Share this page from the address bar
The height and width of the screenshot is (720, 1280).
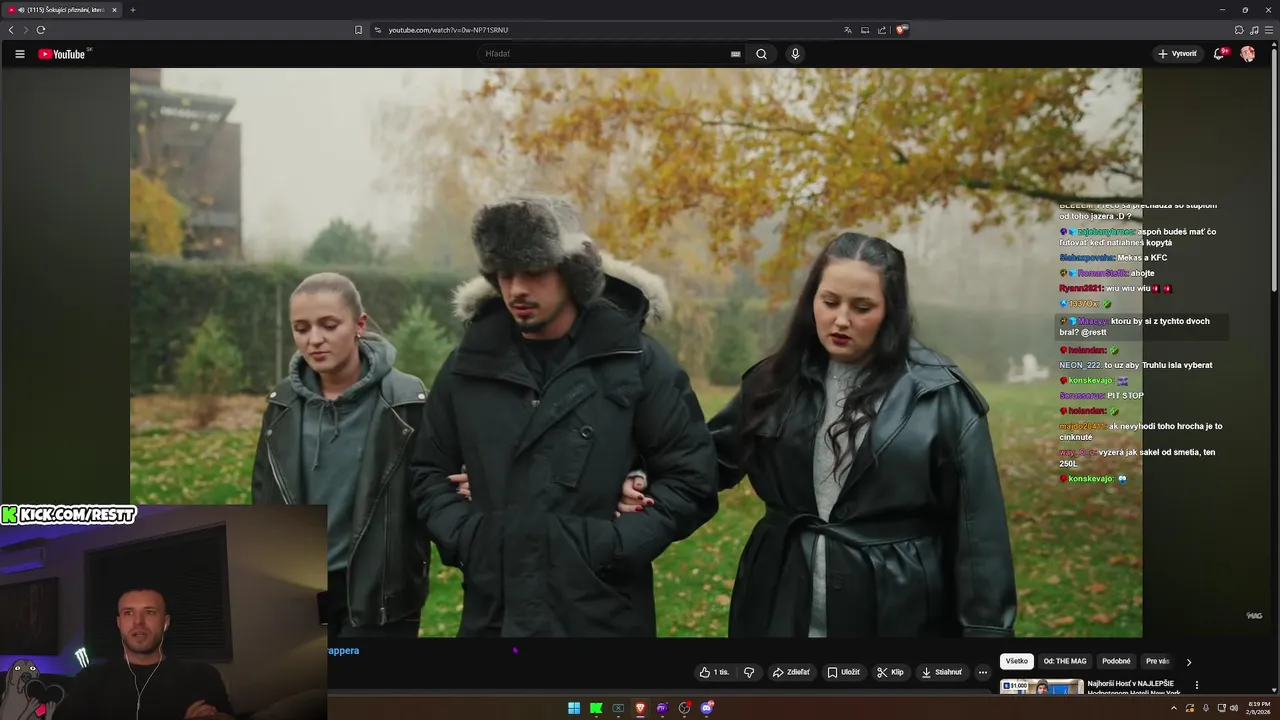point(882,30)
